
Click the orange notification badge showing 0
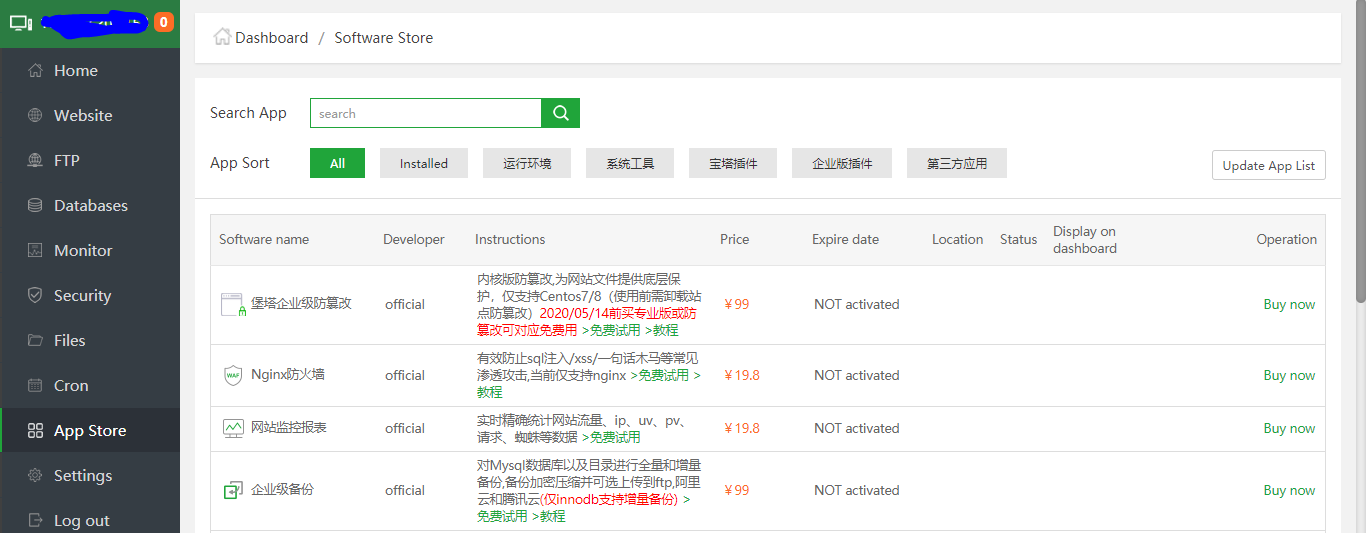click(163, 22)
